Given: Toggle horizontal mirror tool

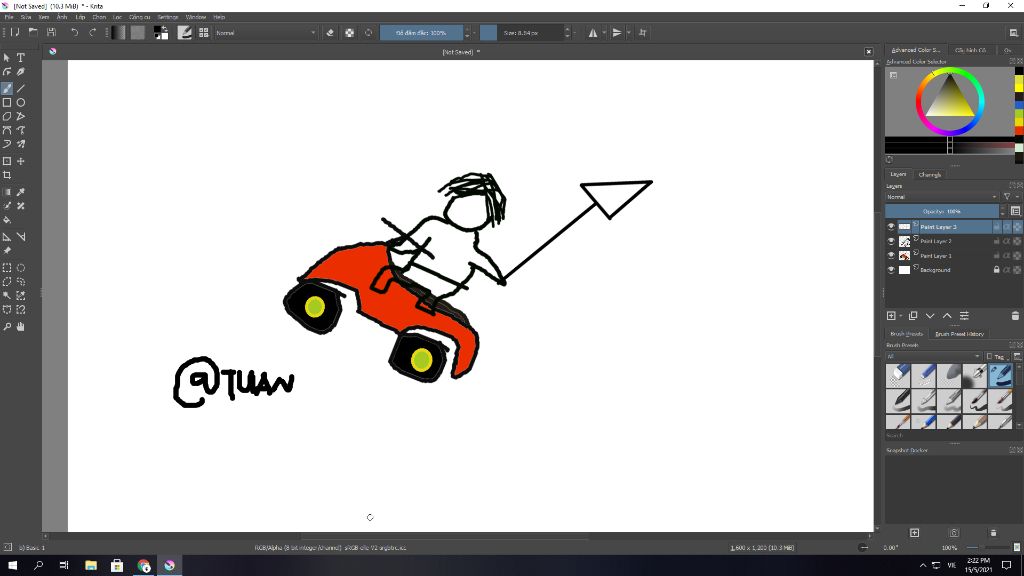Looking at the screenshot, I should [593, 33].
